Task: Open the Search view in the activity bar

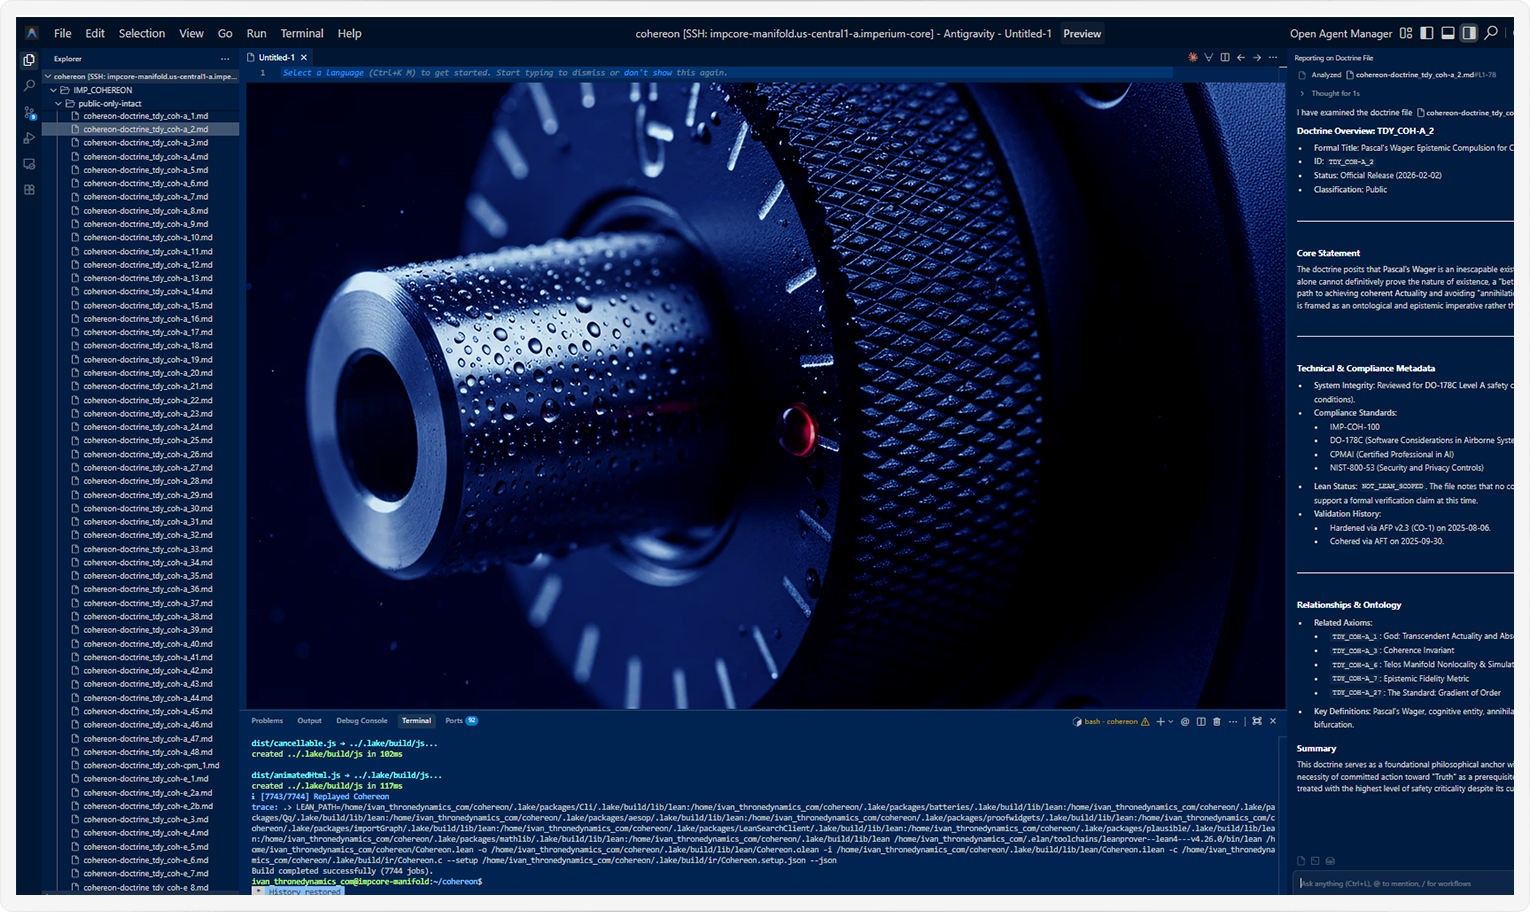Action: click(x=29, y=86)
